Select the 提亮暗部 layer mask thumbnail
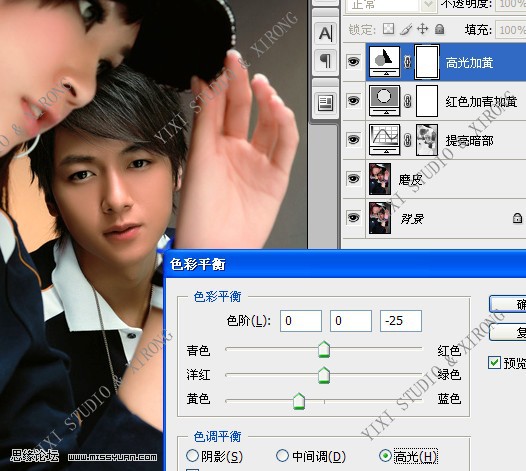This screenshot has width=526, height=471. click(x=427, y=140)
